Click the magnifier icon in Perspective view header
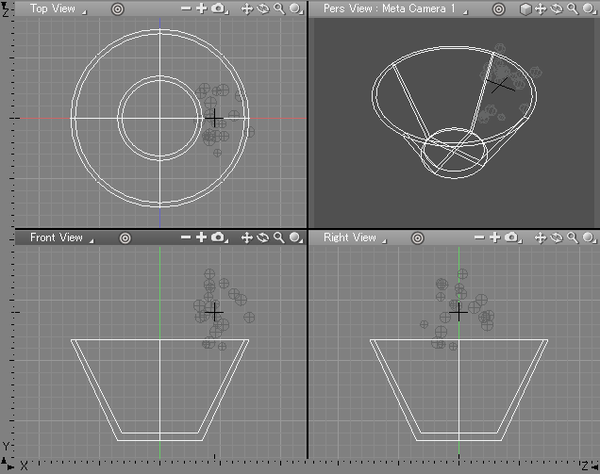 [572, 9]
